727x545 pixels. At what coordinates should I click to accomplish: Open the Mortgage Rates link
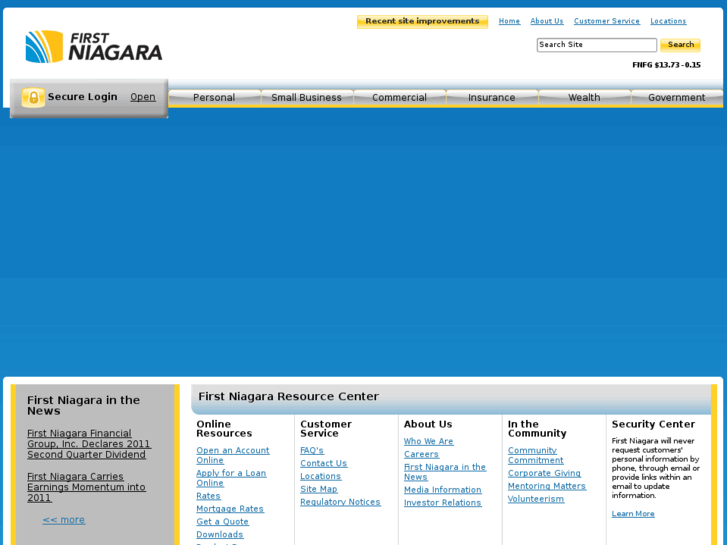230,509
